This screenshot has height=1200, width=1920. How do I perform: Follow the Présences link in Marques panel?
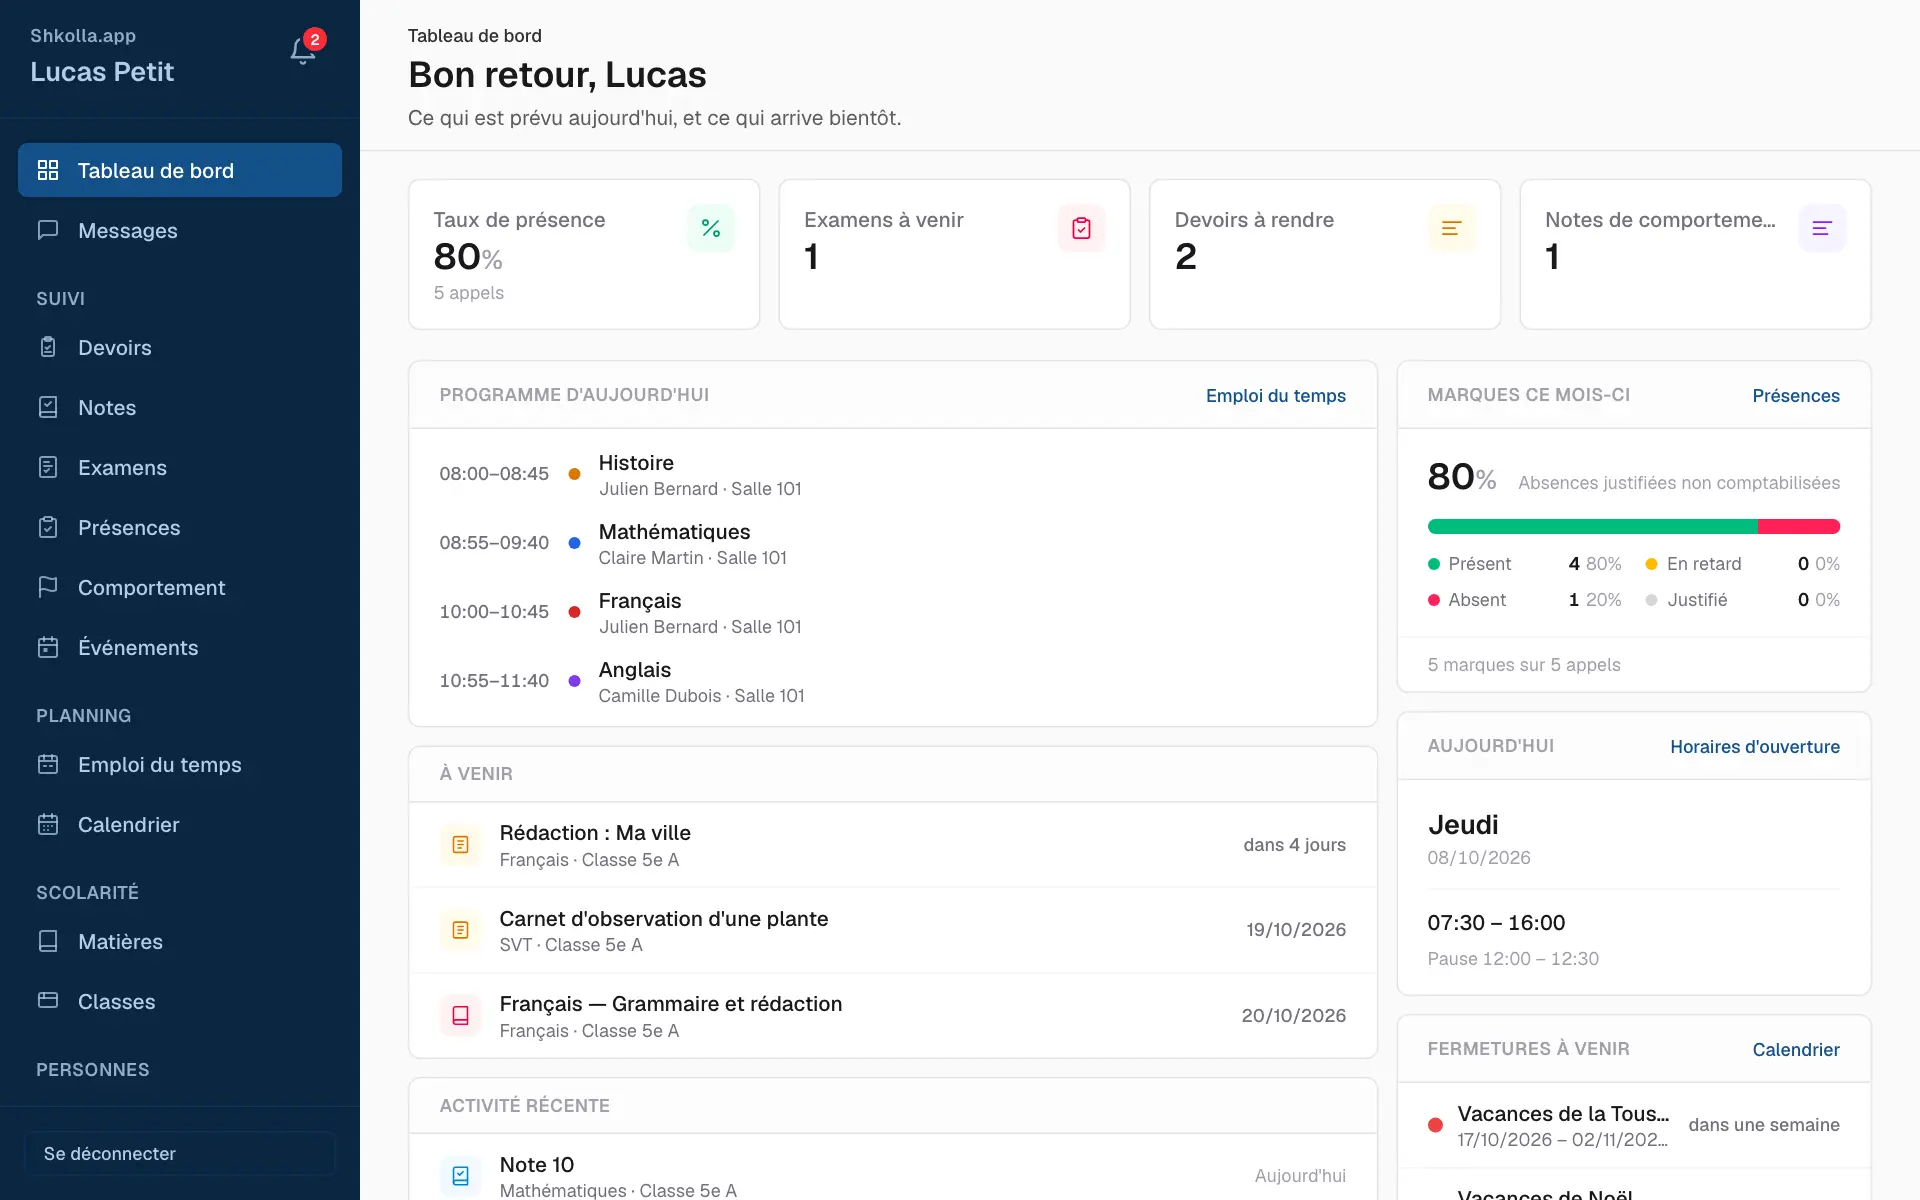pos(1796,395)
